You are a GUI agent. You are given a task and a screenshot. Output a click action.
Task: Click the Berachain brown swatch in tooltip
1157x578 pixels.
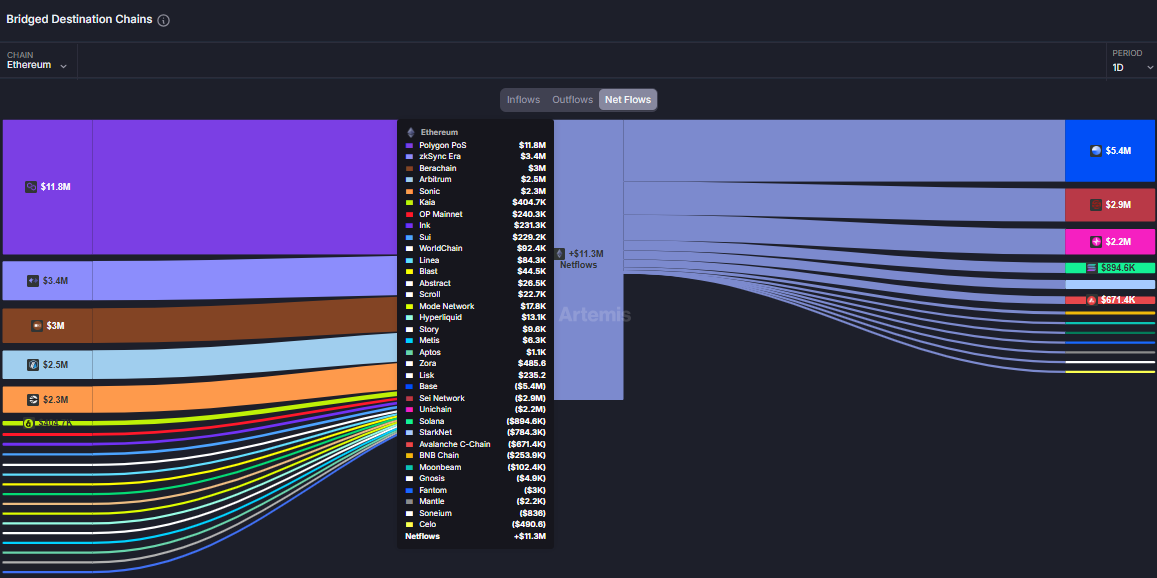(409, 168)
